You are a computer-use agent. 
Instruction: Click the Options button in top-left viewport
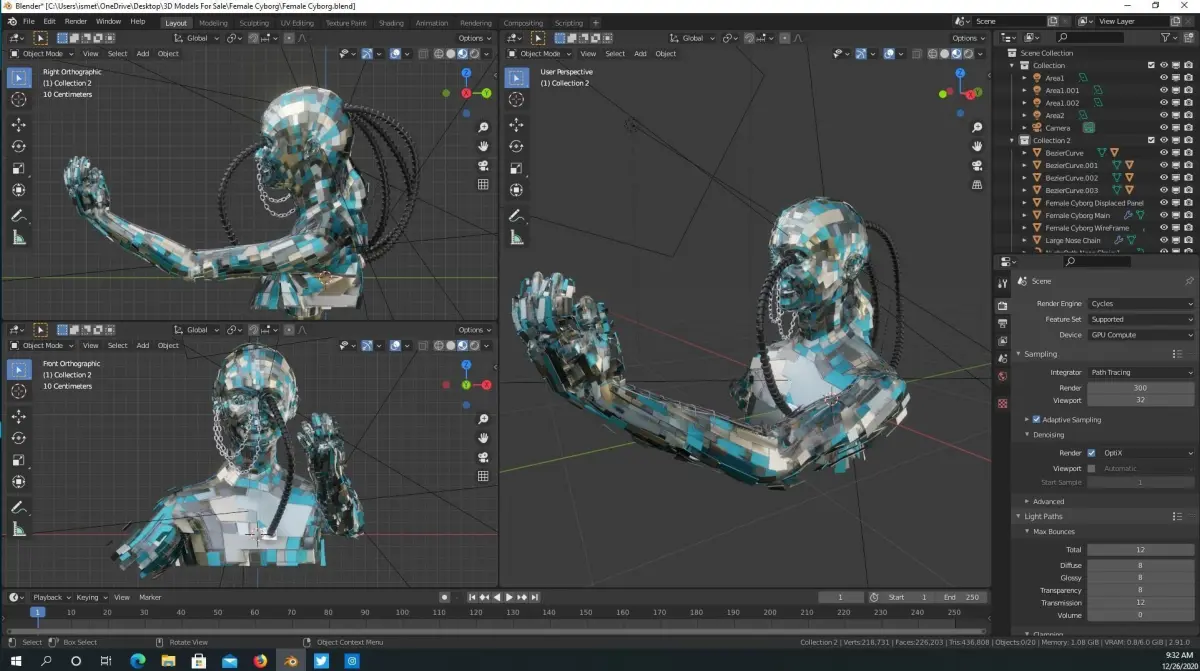pyautogui.click(x=473, y=38)
